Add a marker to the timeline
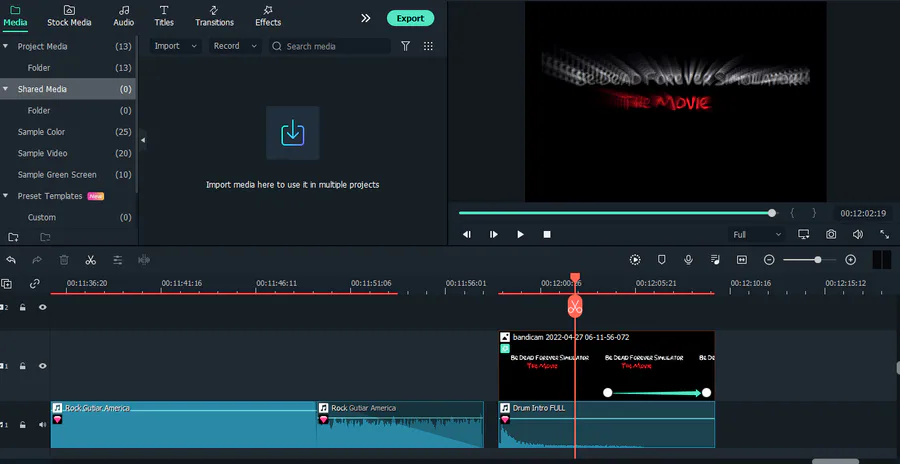 (x=661, y=260)
